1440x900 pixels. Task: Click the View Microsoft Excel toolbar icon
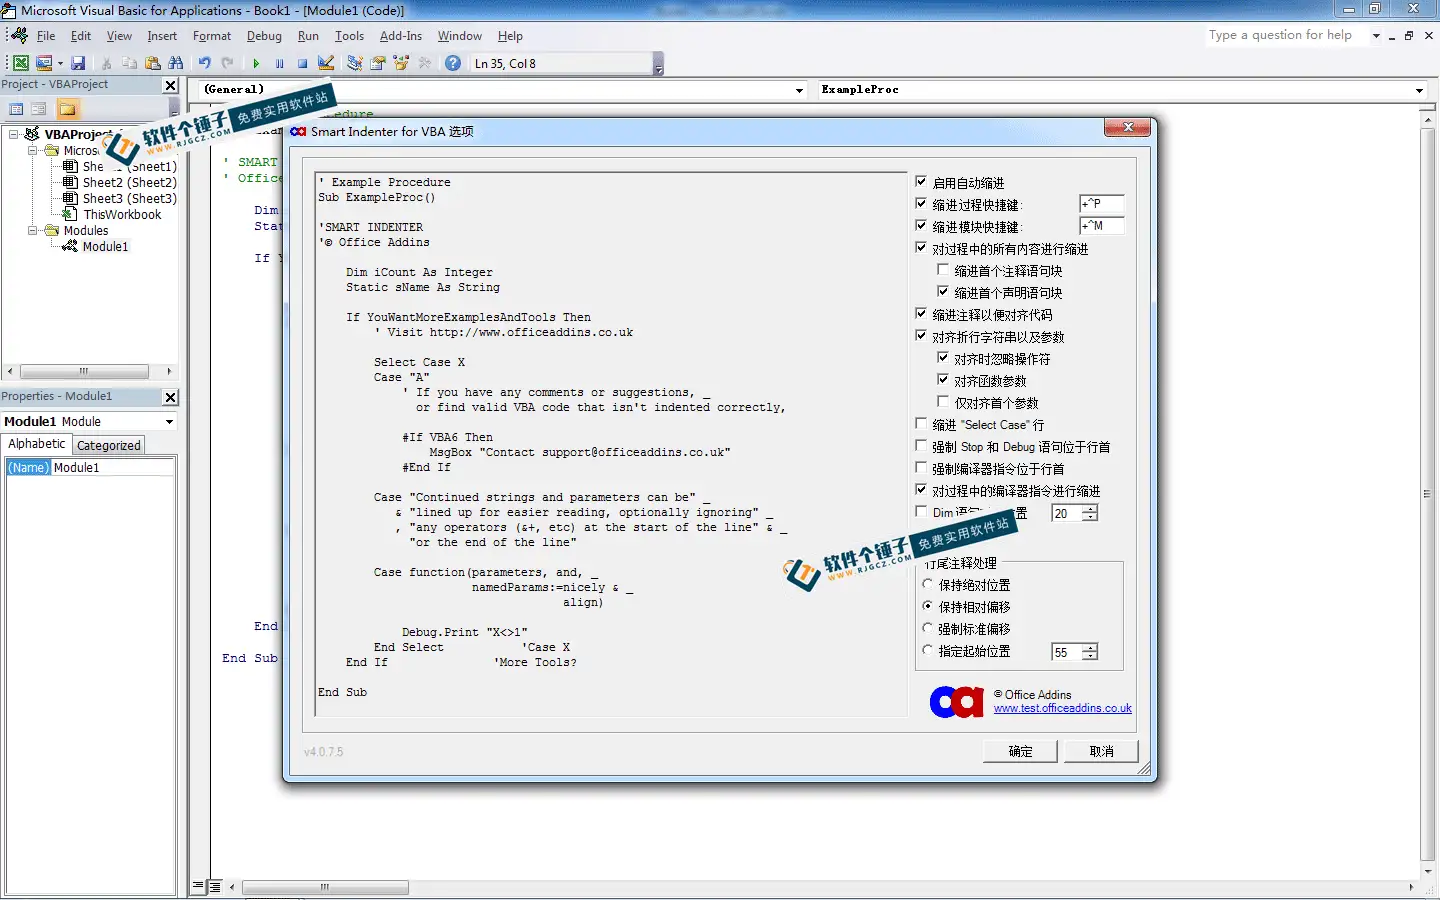pyautogui.click(x=20, y=63)
